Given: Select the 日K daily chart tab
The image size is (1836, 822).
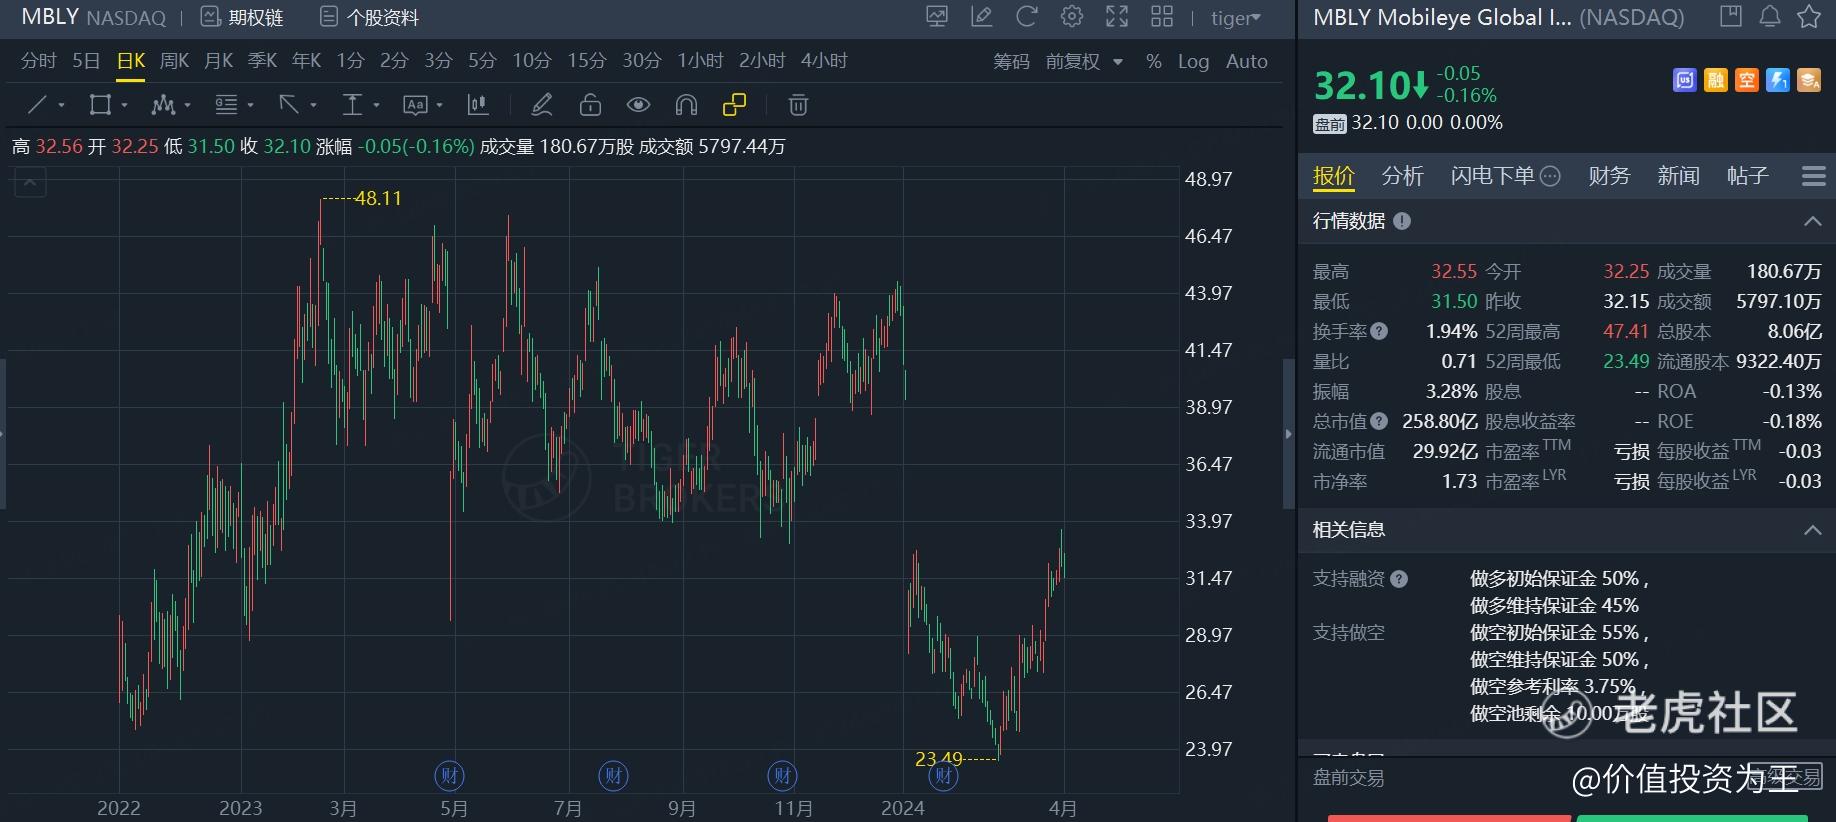Looking at the screenshot, I should coord(131,61).
